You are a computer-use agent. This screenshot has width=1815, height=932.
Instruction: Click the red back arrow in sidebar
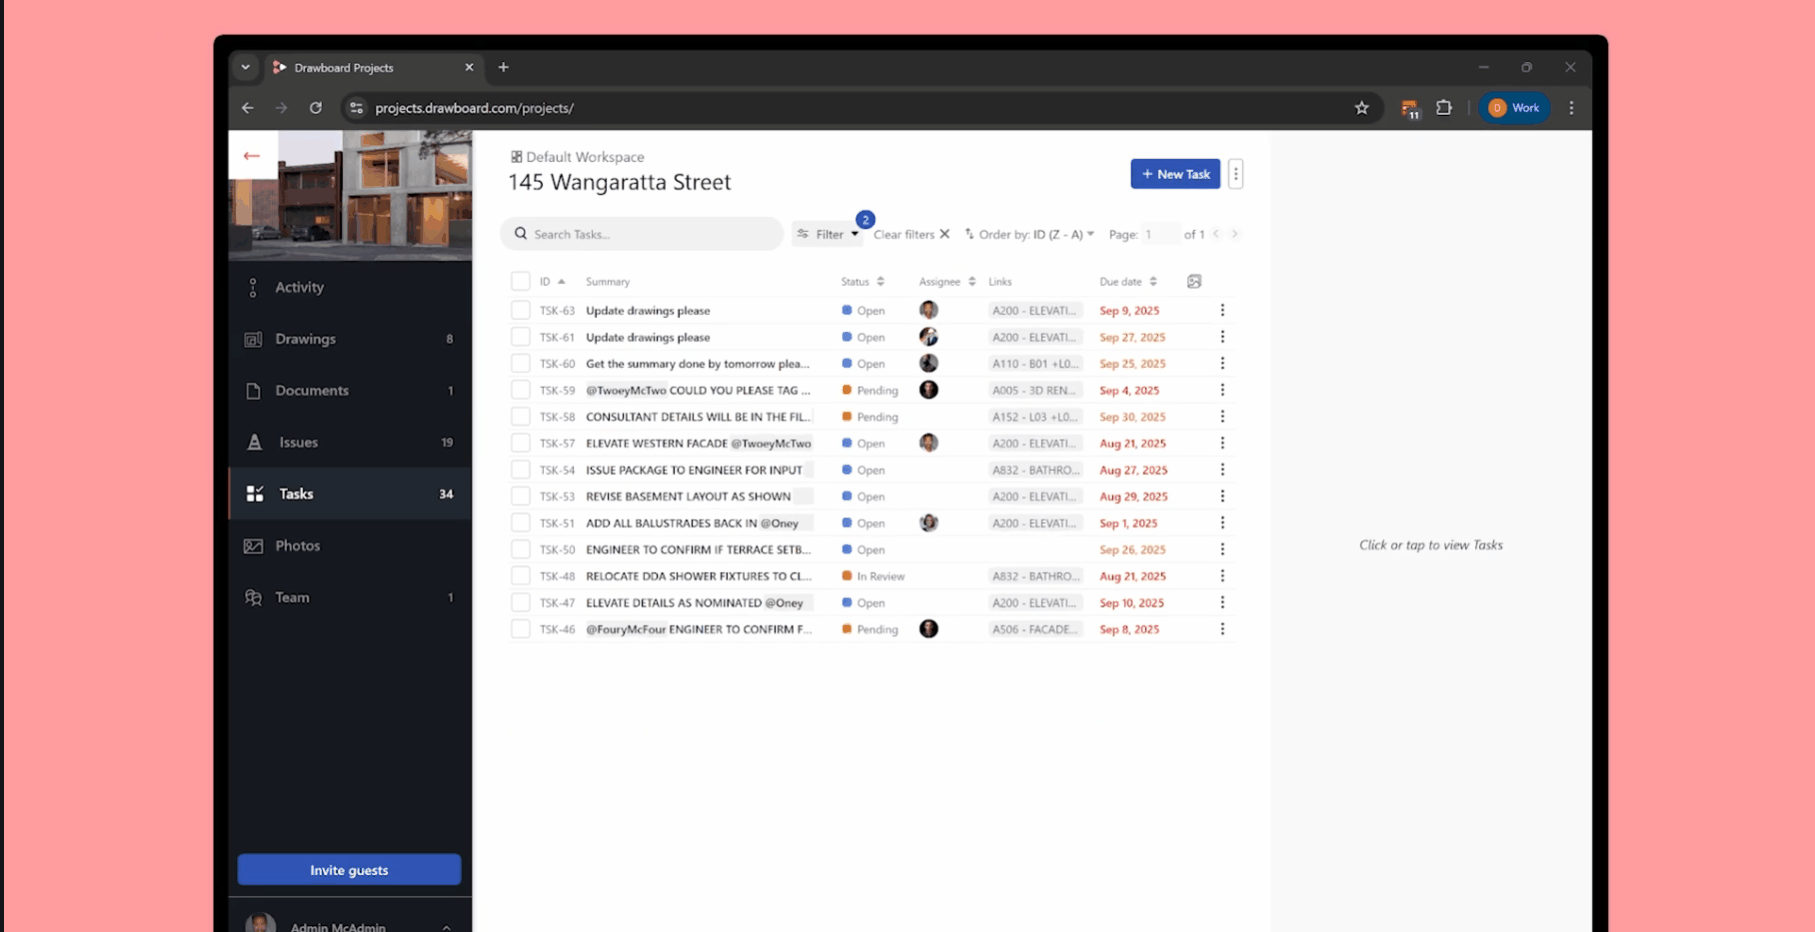pos(252,156)
